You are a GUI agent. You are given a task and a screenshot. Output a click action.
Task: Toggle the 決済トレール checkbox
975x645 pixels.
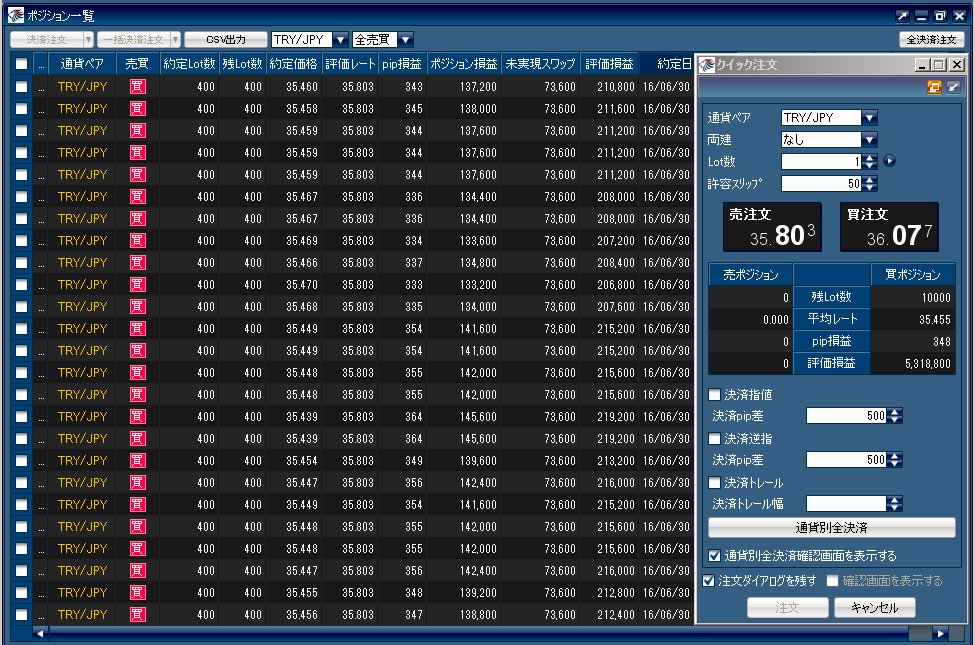click(x=714, y=483)
